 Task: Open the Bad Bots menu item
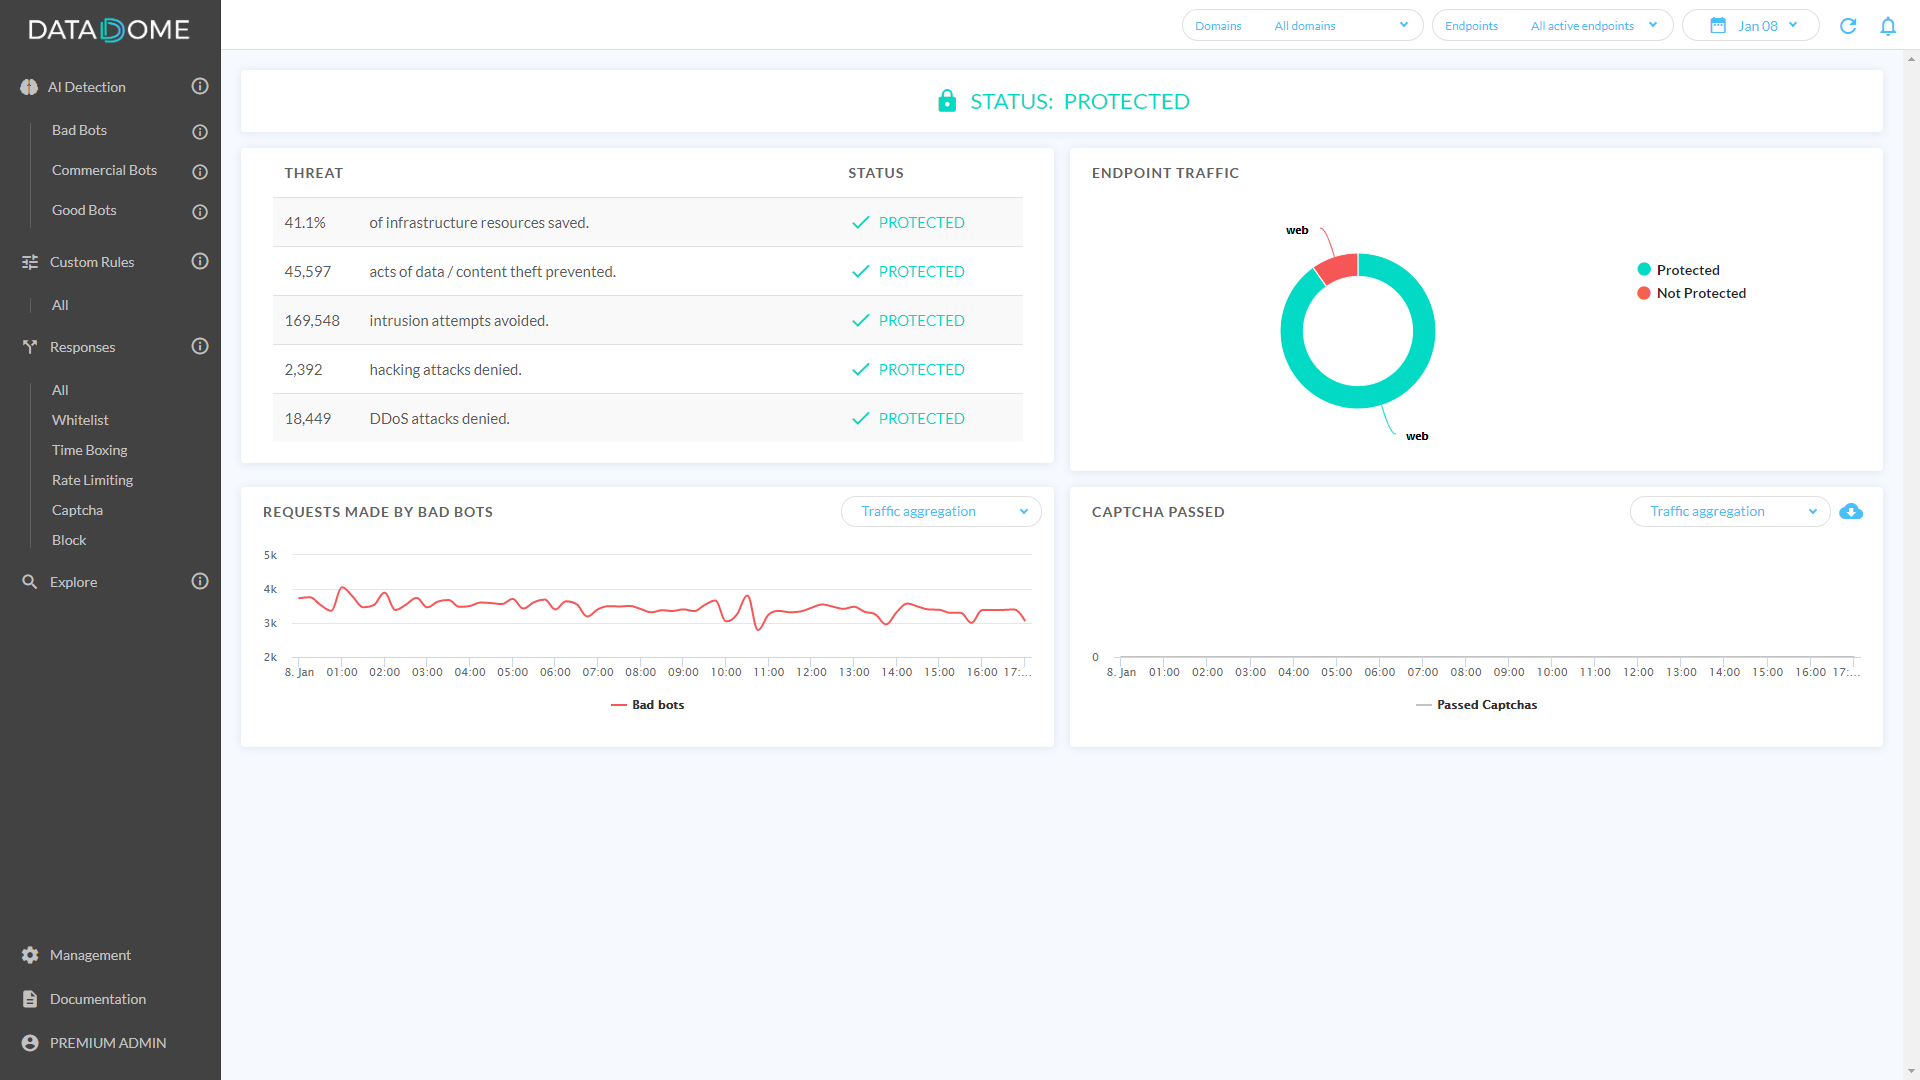[x=79, y=130]
